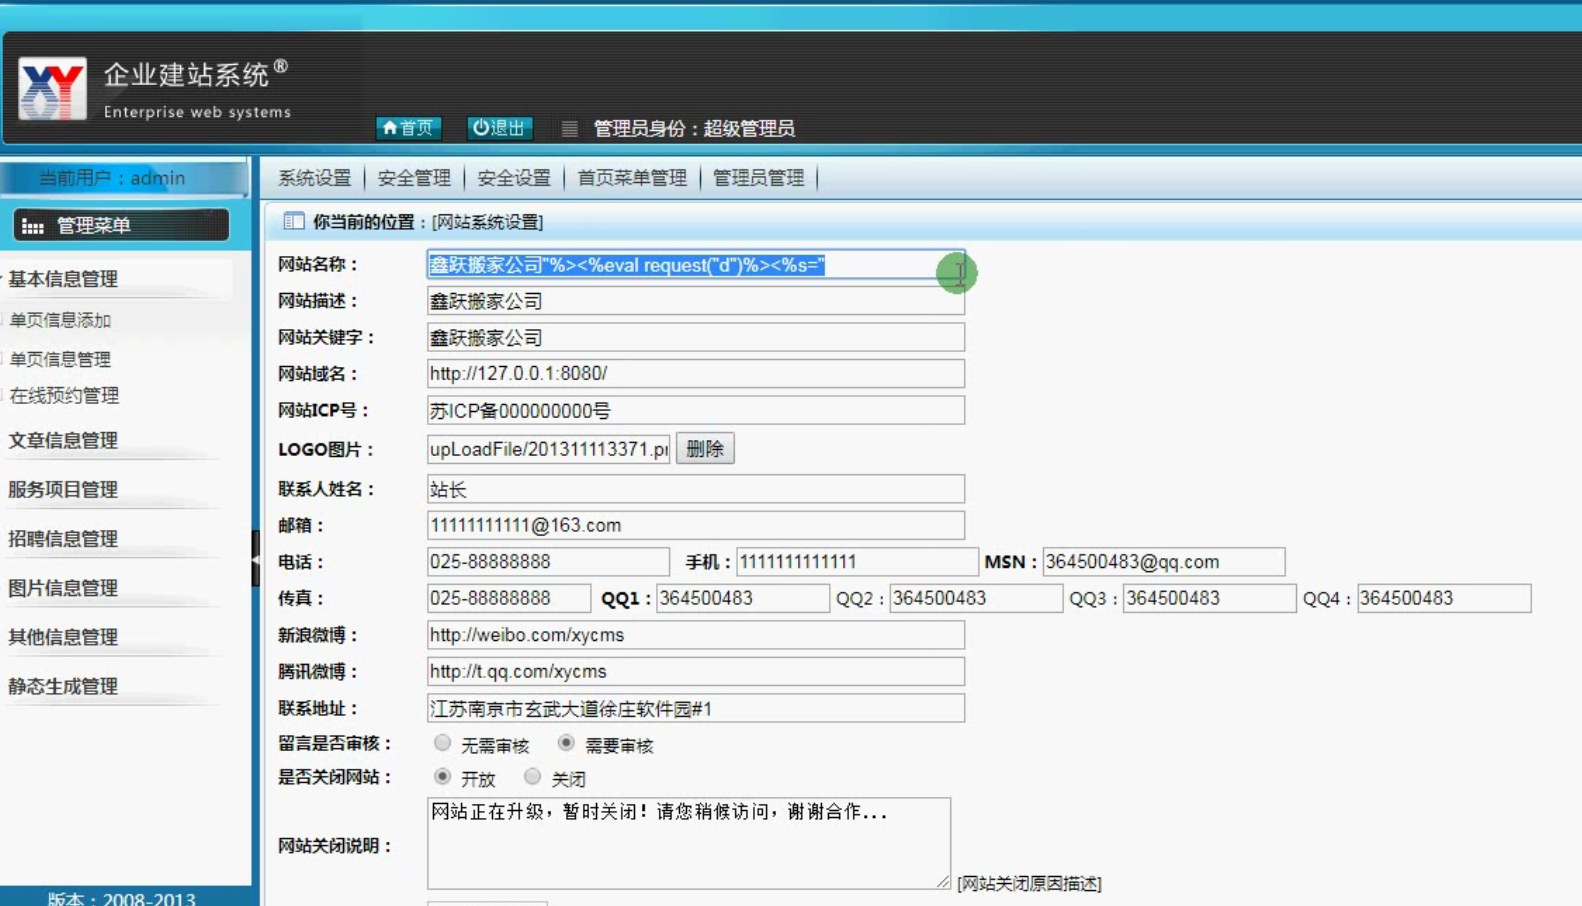This screenshot has width=1582, height=906.
Task: Click the 网站关闭说明 textarea
Action: tap(689, 843)
